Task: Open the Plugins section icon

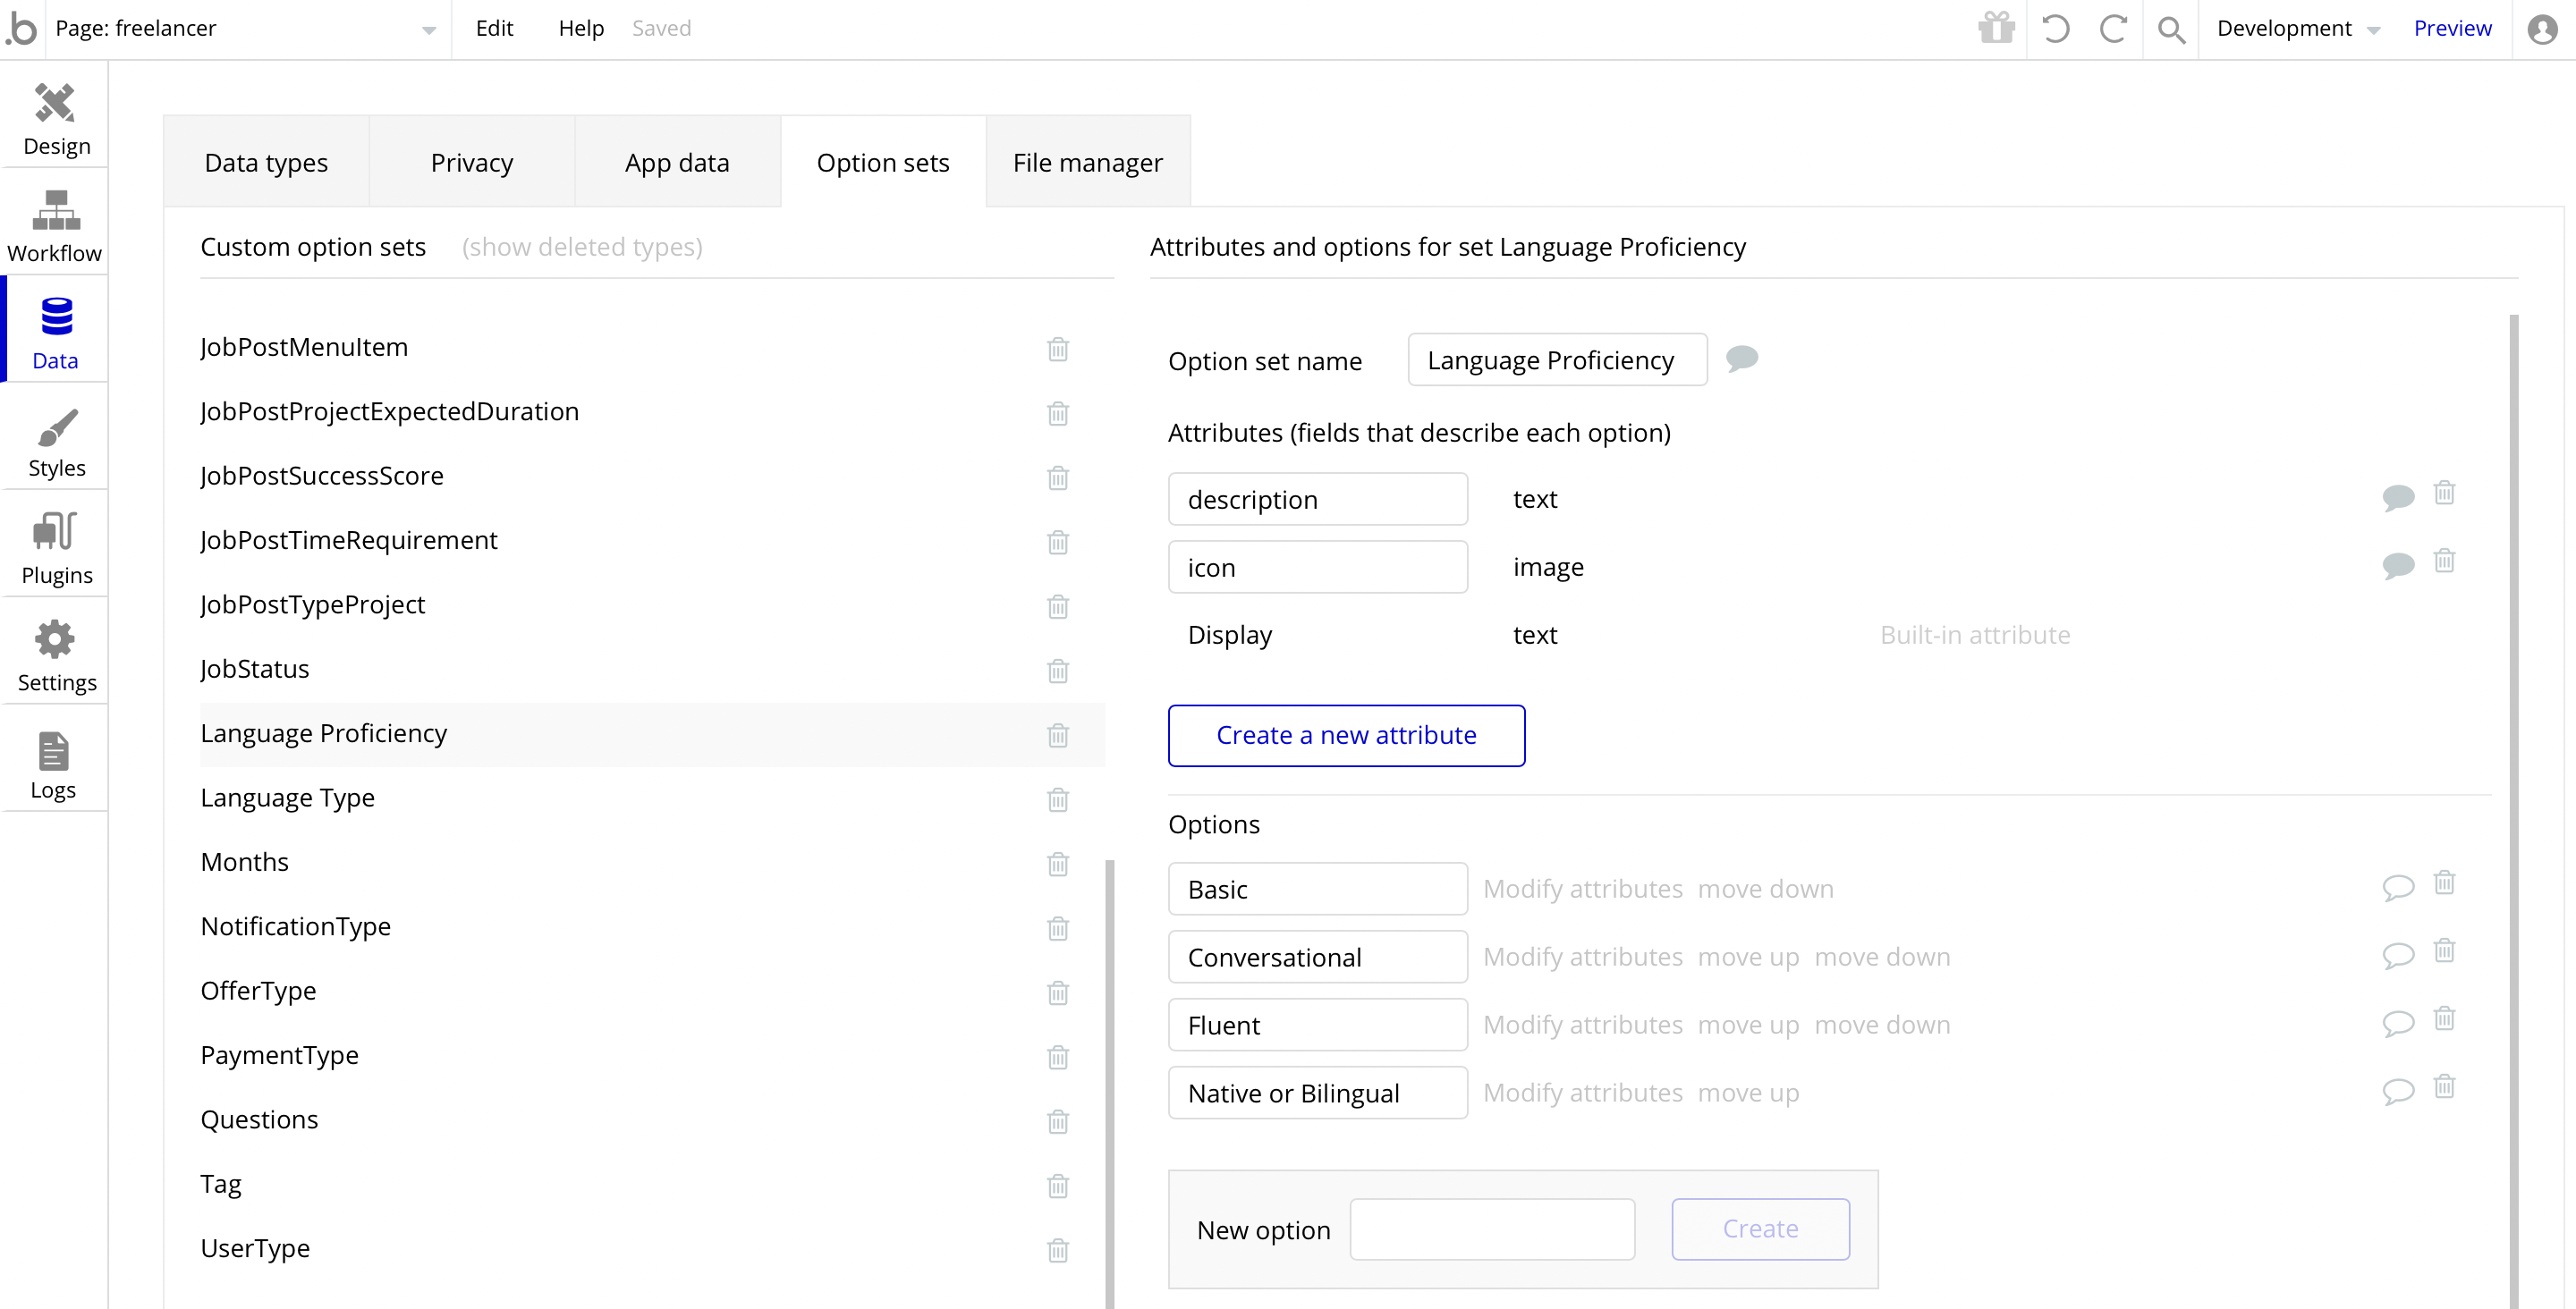Action: (56, 531)
